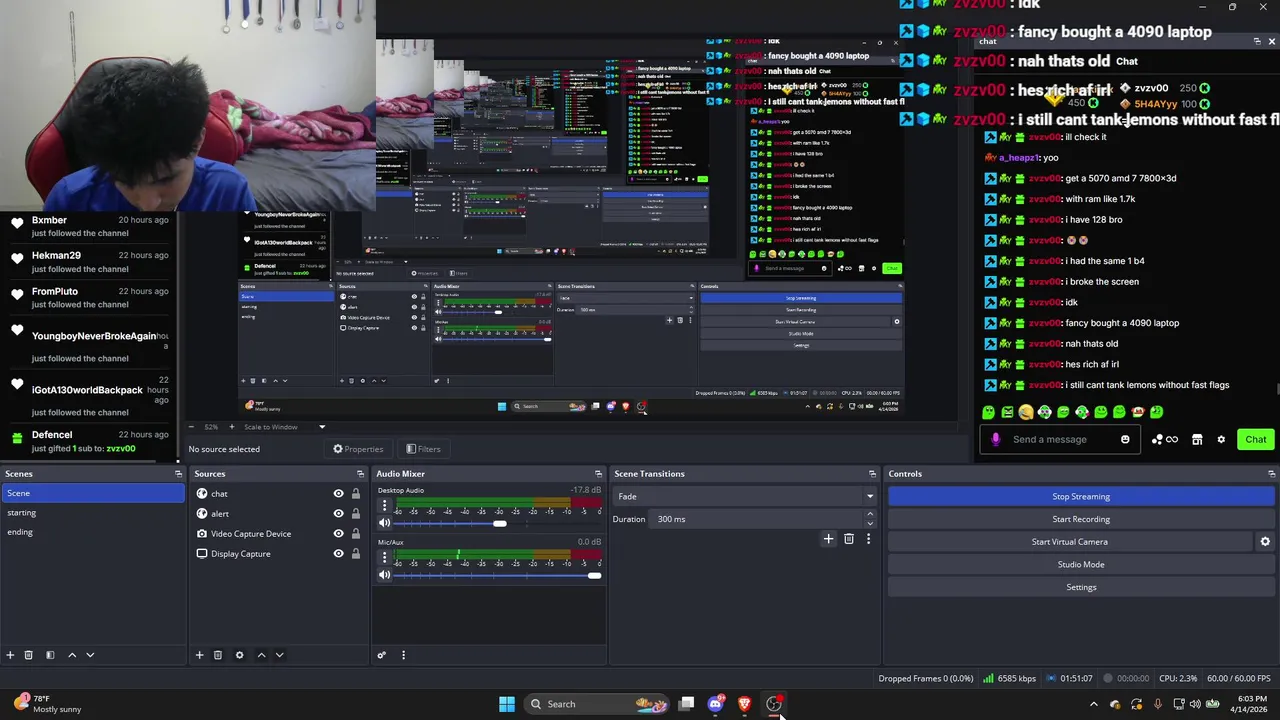
Task: Send message with green Chat button
Action: pos(1256,439)
